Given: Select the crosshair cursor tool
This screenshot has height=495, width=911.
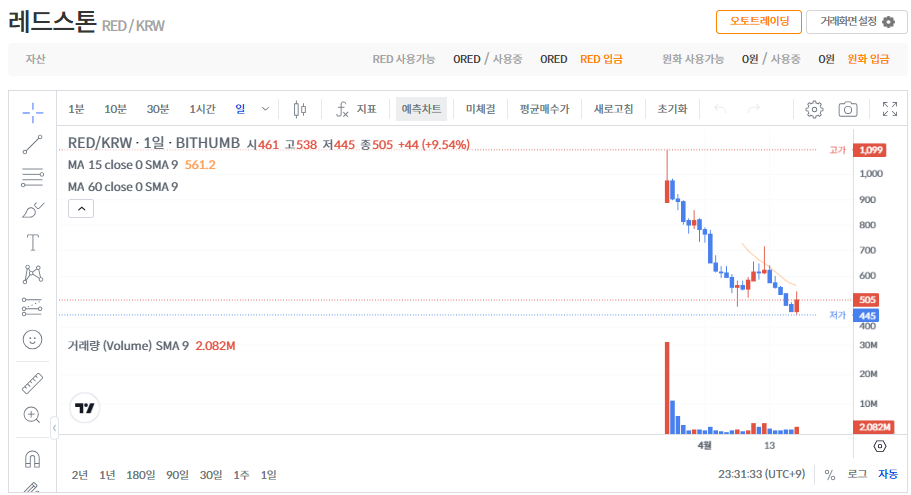Looking at the screenshot, I should [33, 112].
